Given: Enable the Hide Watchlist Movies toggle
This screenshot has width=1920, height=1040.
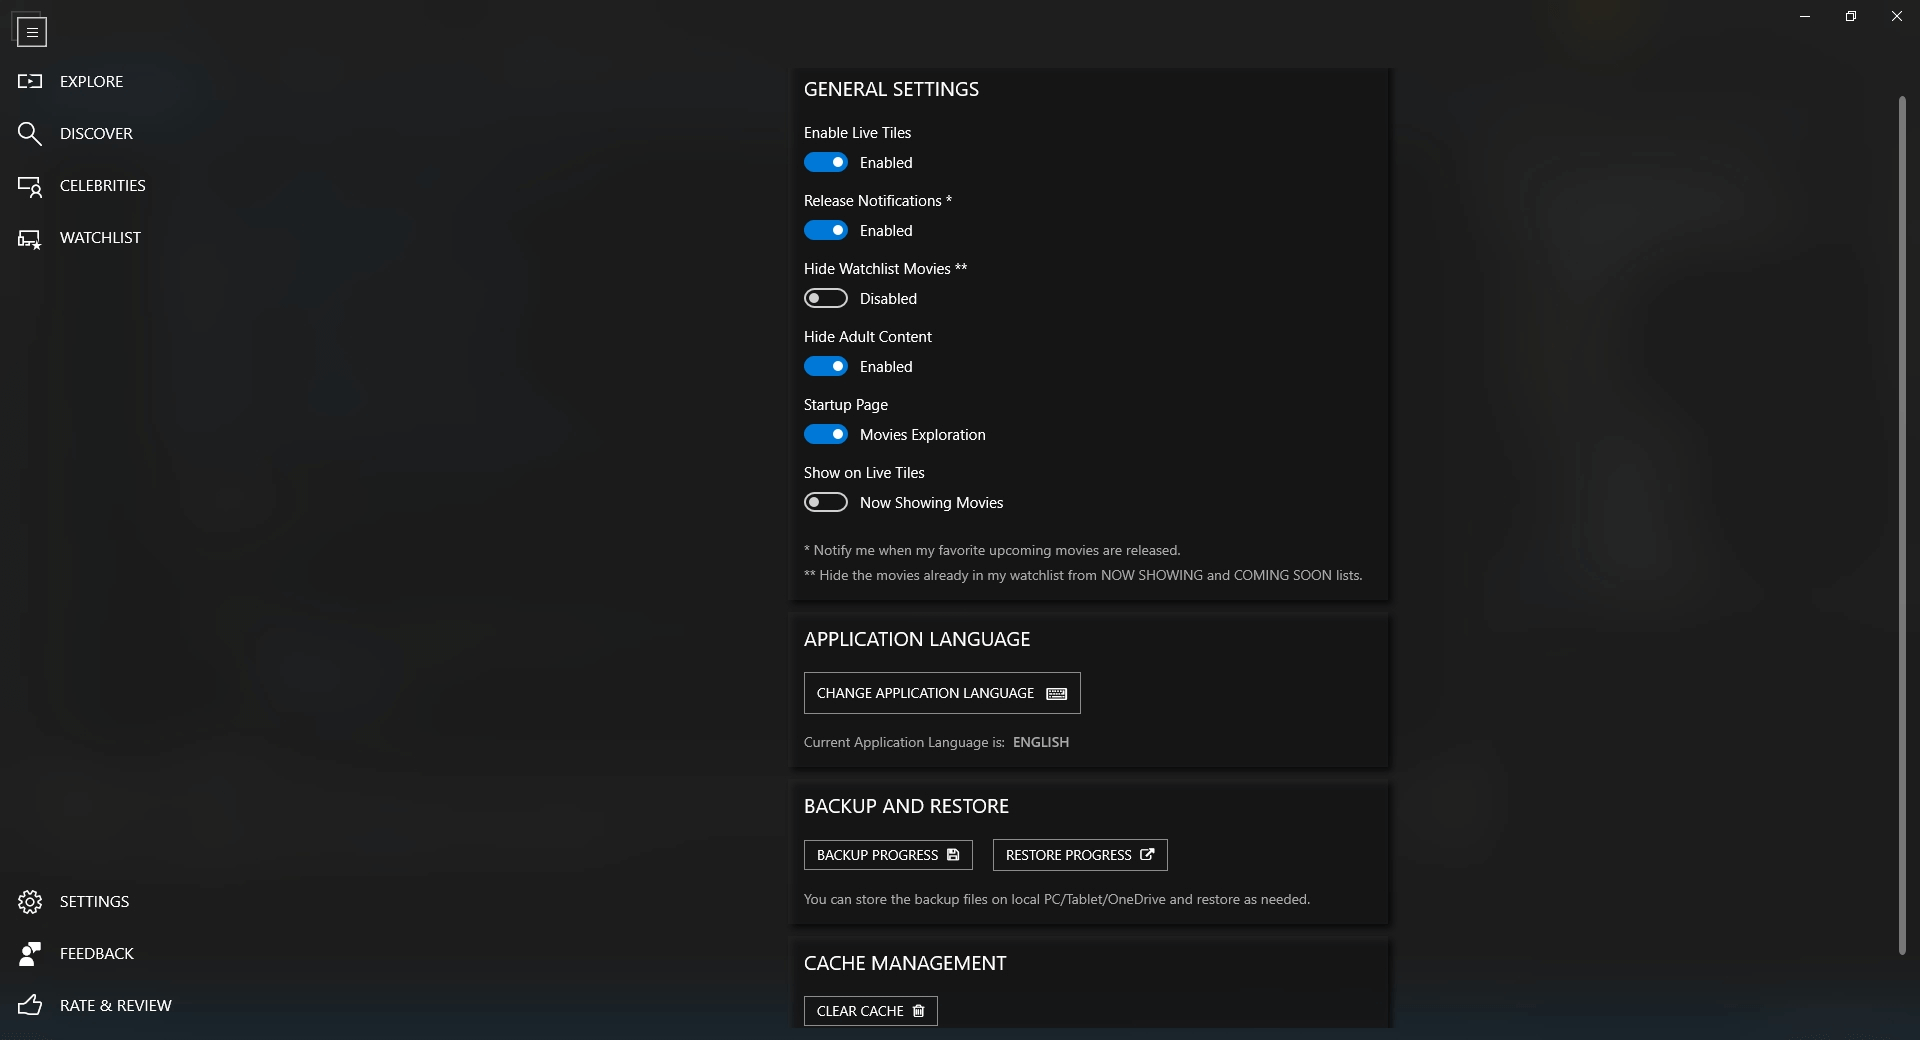Looking at the screenshot, I should click(x=825, y=297).
